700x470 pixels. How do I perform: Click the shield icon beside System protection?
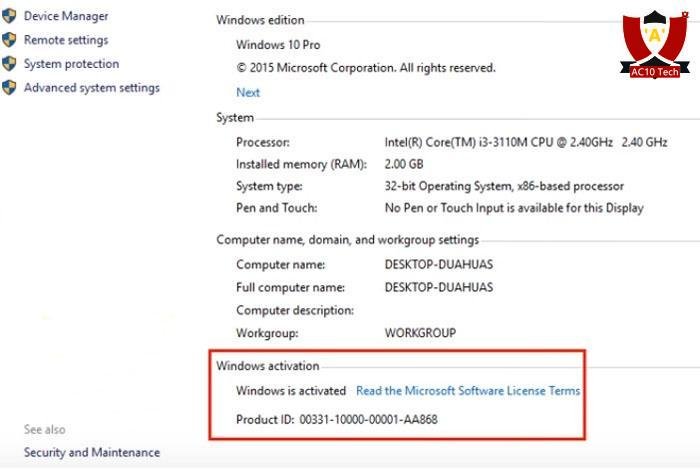click(x=9, y=63)
